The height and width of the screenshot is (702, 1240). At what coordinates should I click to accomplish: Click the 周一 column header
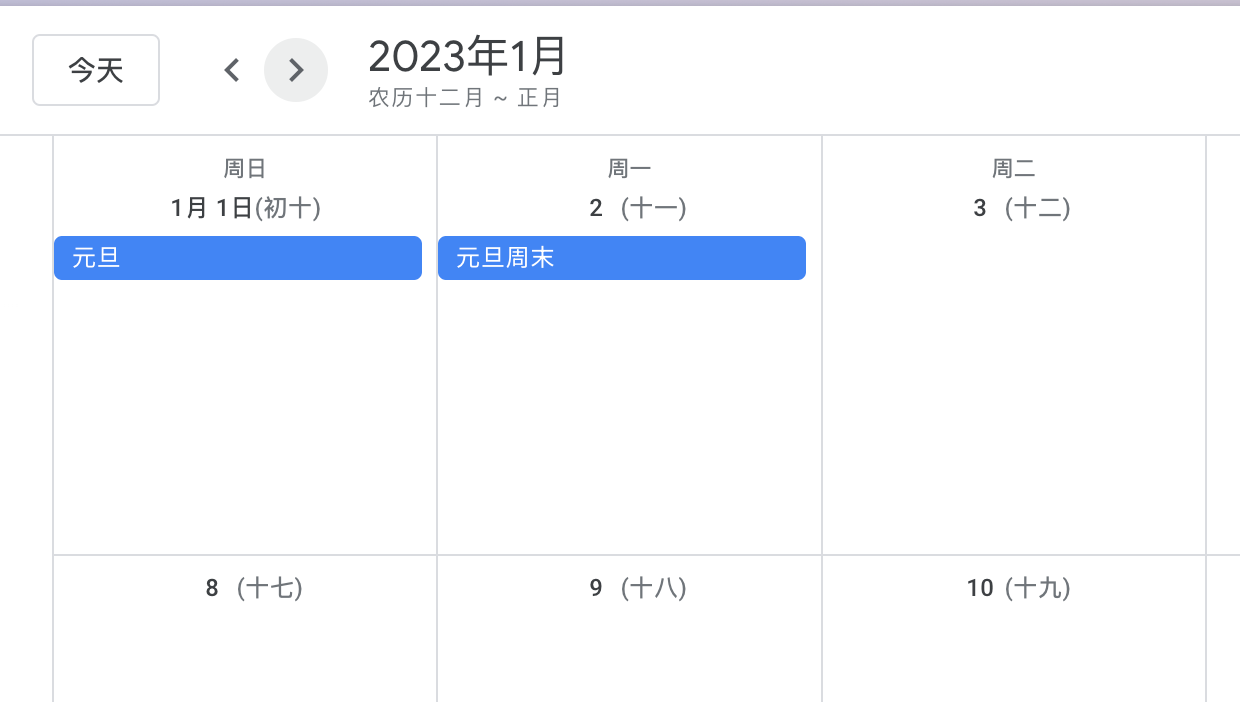[629, 169]
